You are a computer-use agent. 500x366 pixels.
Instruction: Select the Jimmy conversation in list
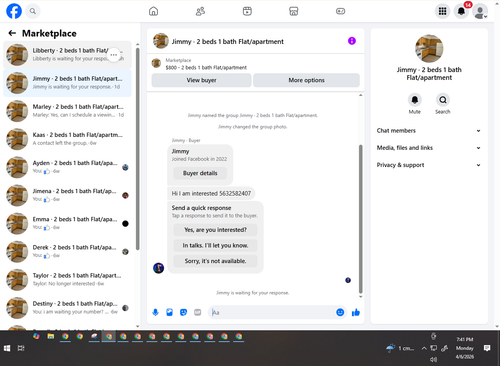pyautogui.click(x=68, y=83)
